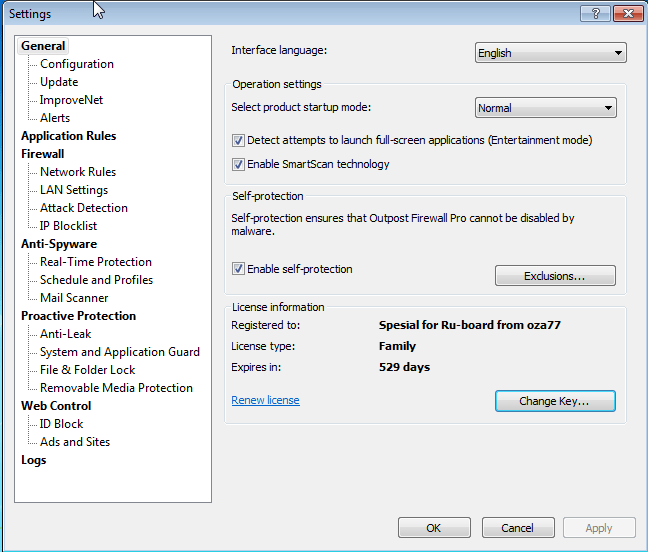
Task: Open the product startup mode dropdown
Action: pyautogui.click(x=546, y=108)
